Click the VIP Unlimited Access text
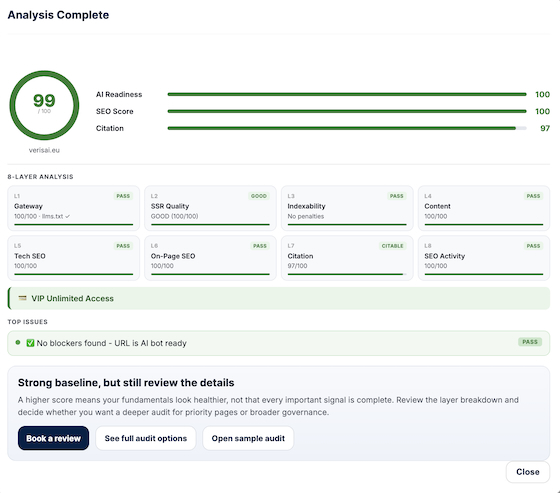 click(72, 298)
